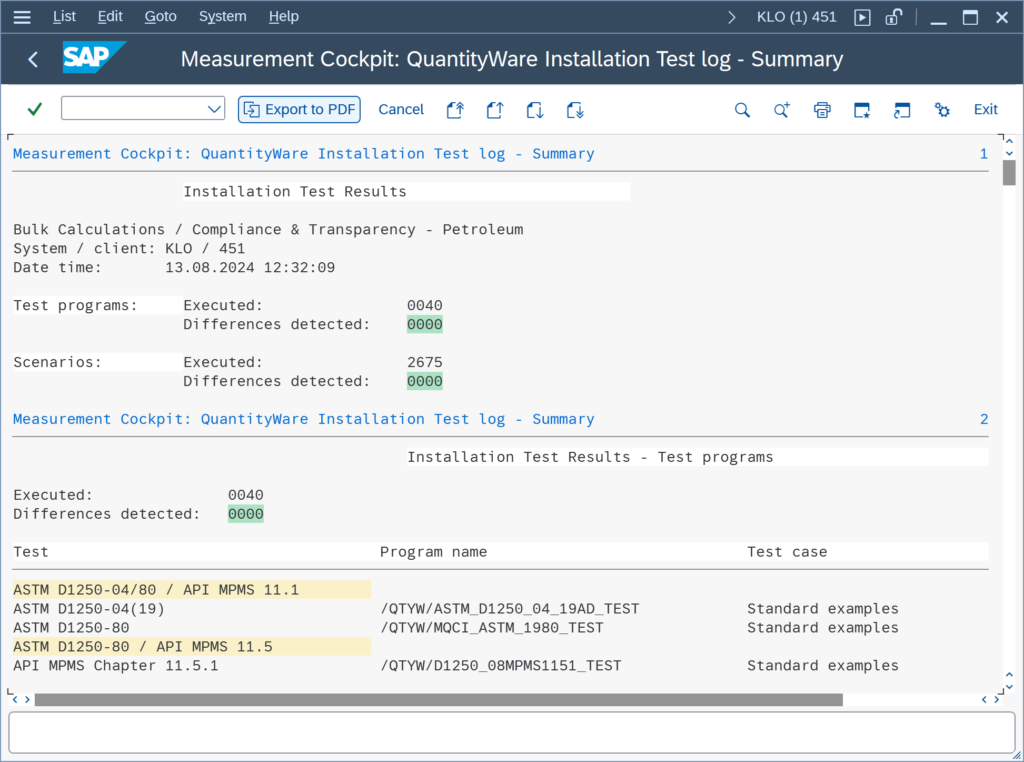Click the create shortcut icon
Image resolution: width=1024 pixels, height=762 pixels.
[x=902, y=110]
